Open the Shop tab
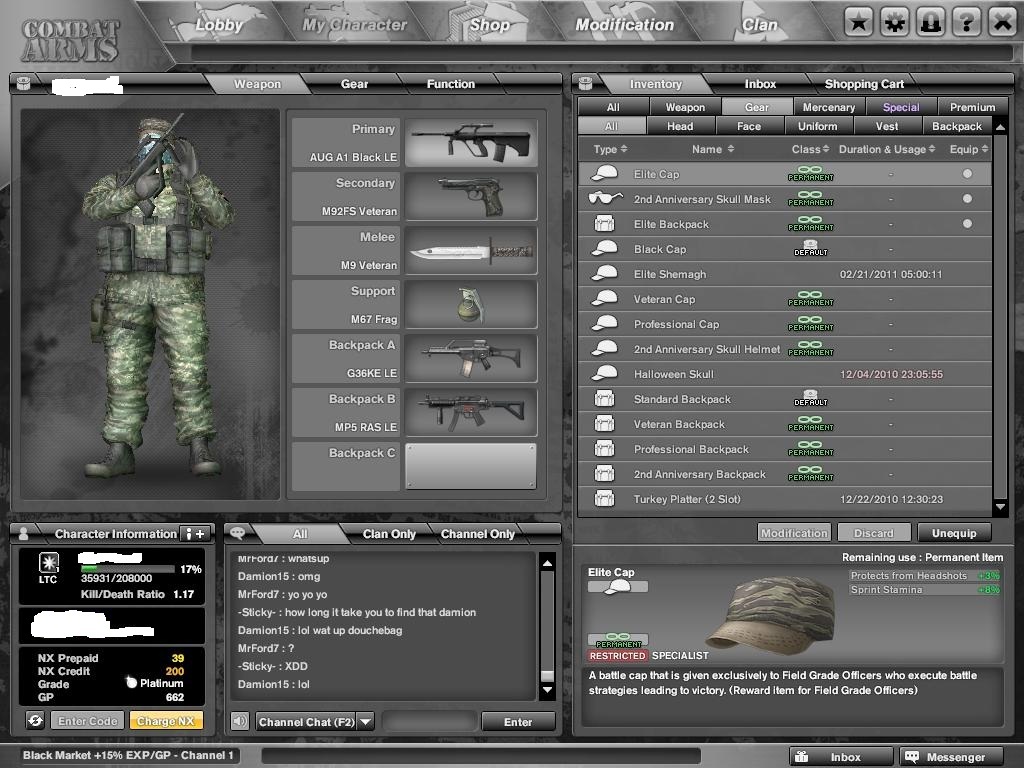The height and width of the screenshot is (768, 1024). pos(489,25)
